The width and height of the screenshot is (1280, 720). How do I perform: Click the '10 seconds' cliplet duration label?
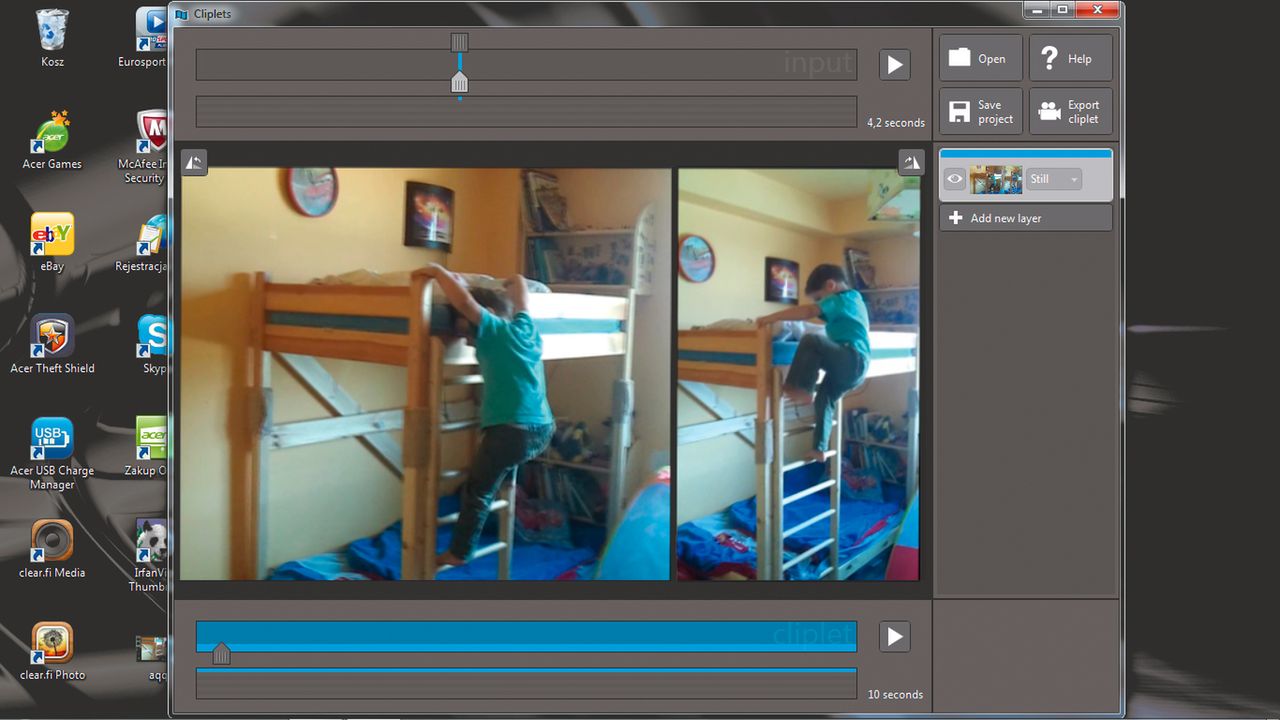click(895, 694)
